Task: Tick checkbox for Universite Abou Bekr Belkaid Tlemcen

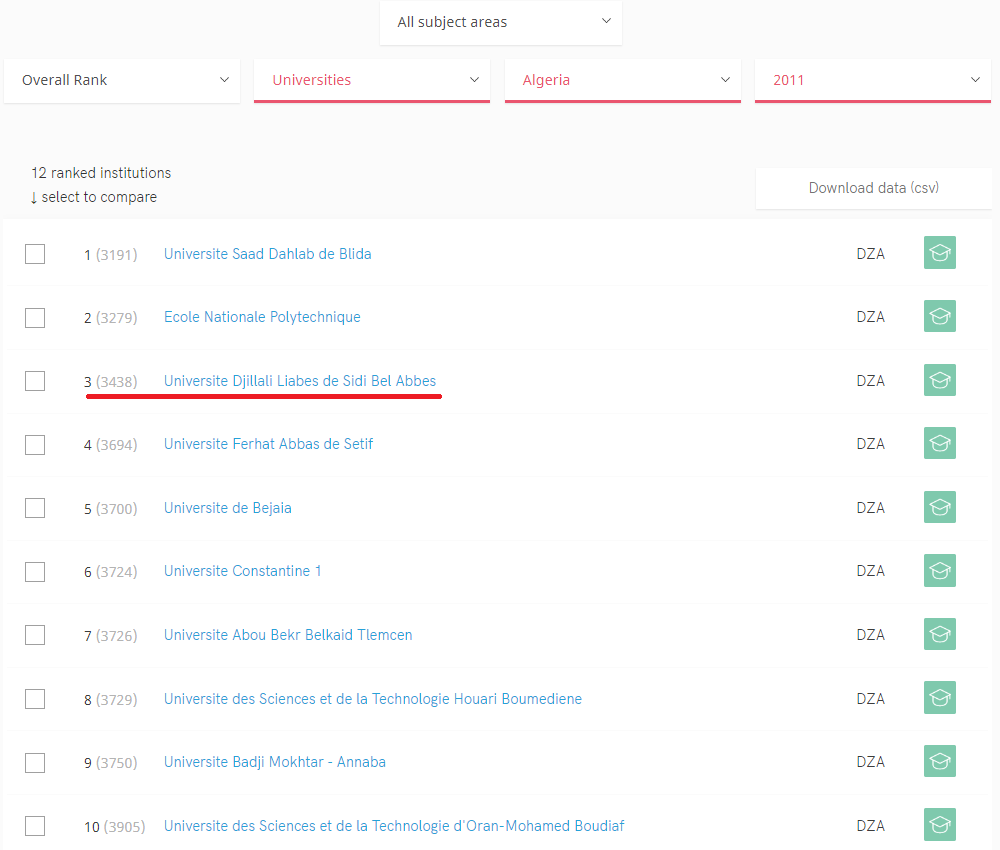Action: [35, 635]
